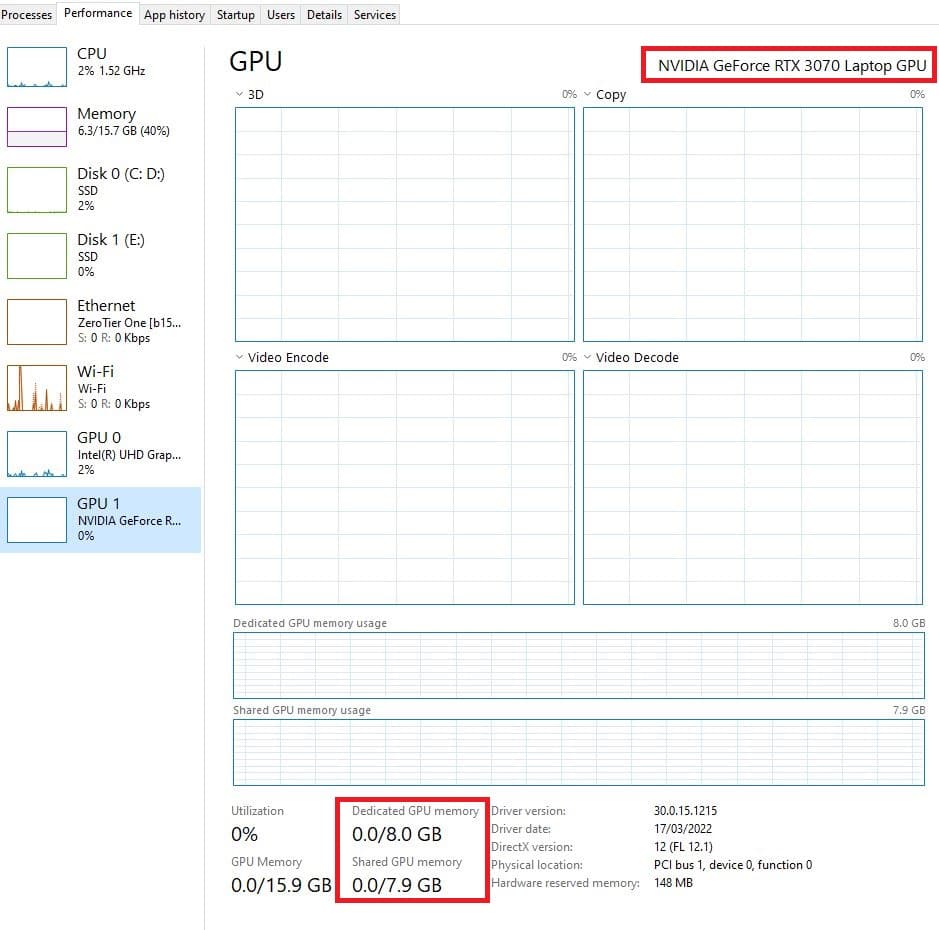Open the Video Encode graph dropdown
The width and height of the screenshot is (939, 930).
pyautogui.click(x=240, y=357)
